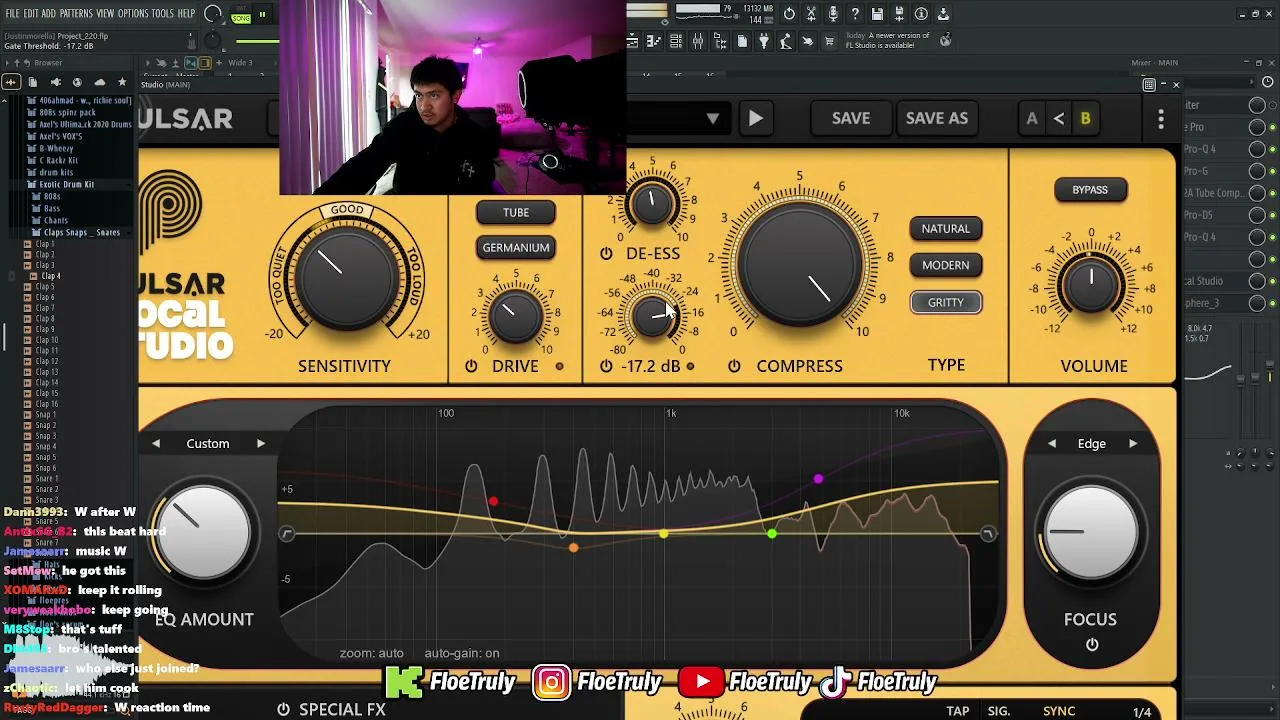Click the red EQ band node
Image resolution: width=1280 pixels, height=720 pixels.
pos(493,502)
